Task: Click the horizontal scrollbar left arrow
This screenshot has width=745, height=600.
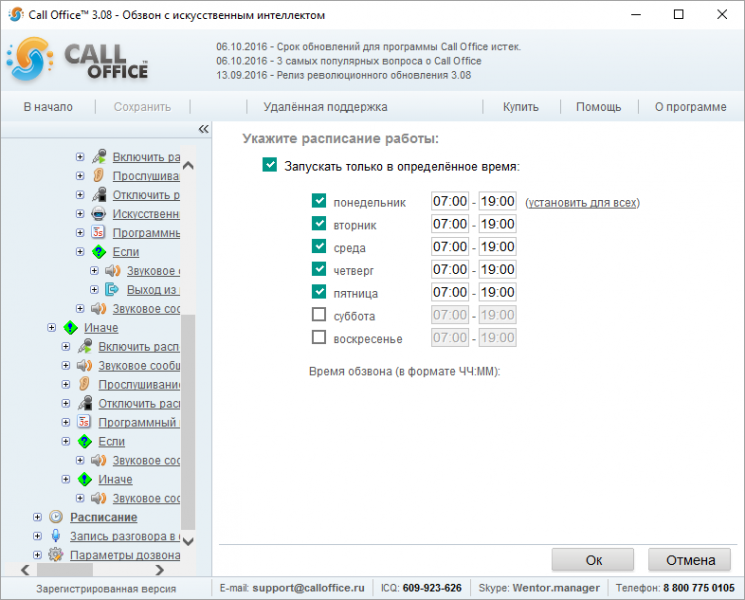Action: pos(26,570)
